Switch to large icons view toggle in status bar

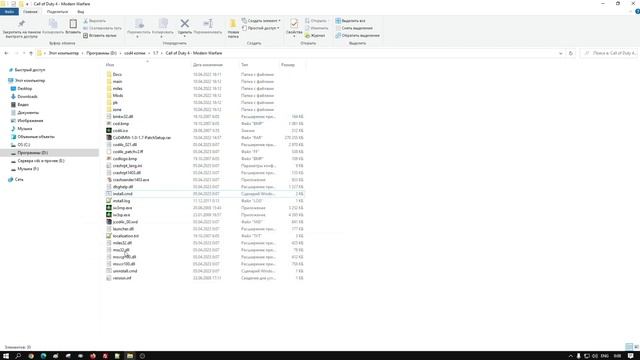[636, 347]
